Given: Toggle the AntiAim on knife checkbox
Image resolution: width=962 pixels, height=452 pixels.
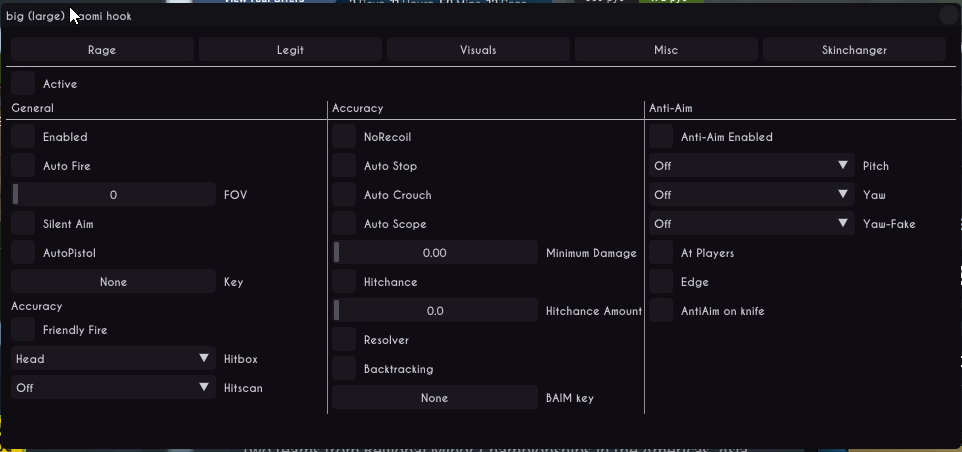Looking at the screenshot, I should click(x=661, y=311).
